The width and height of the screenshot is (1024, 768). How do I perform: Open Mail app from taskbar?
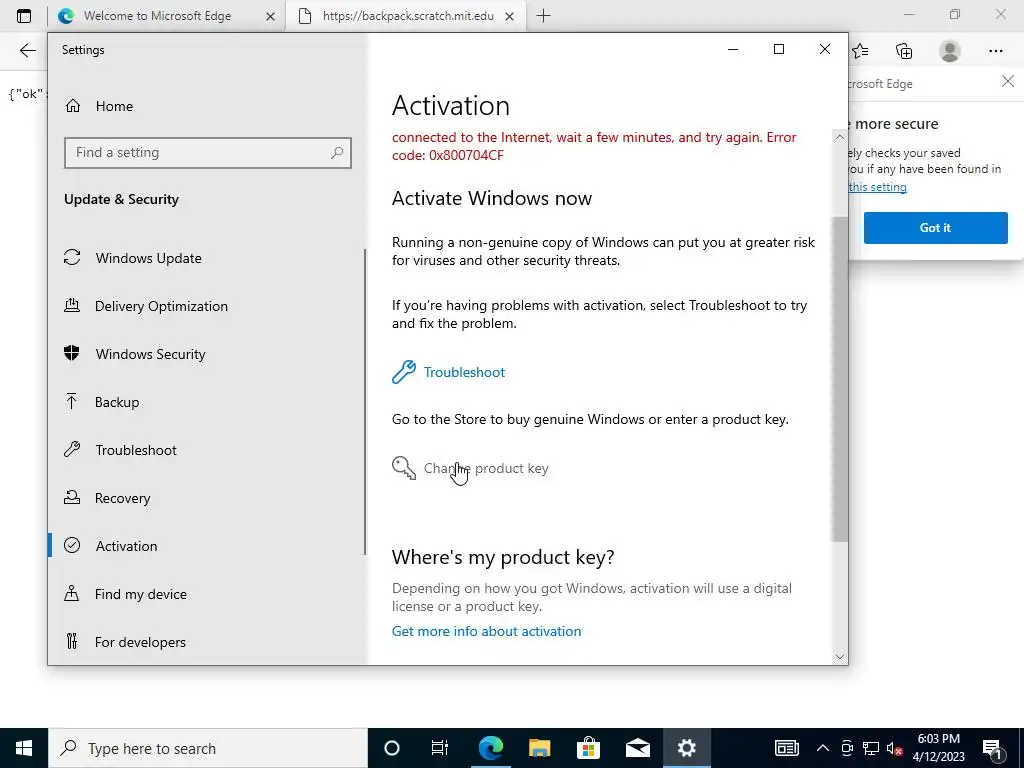click(x=637, y=748)
